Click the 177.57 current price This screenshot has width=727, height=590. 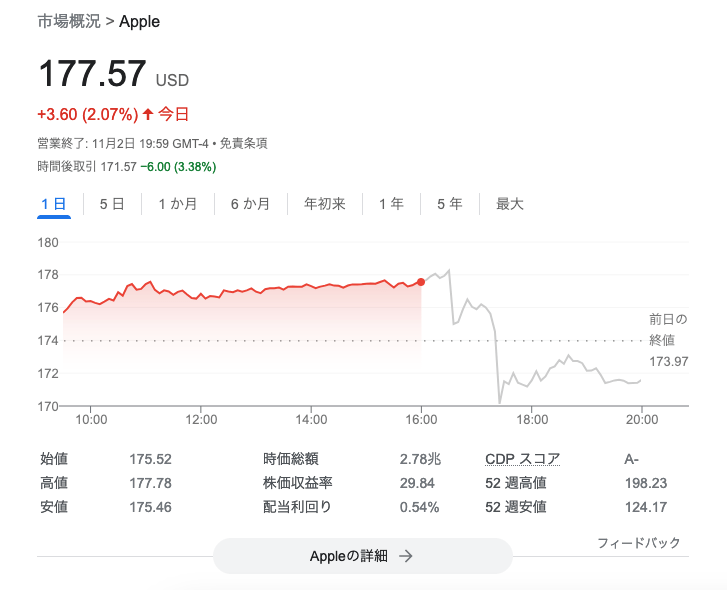coord(92,76)
